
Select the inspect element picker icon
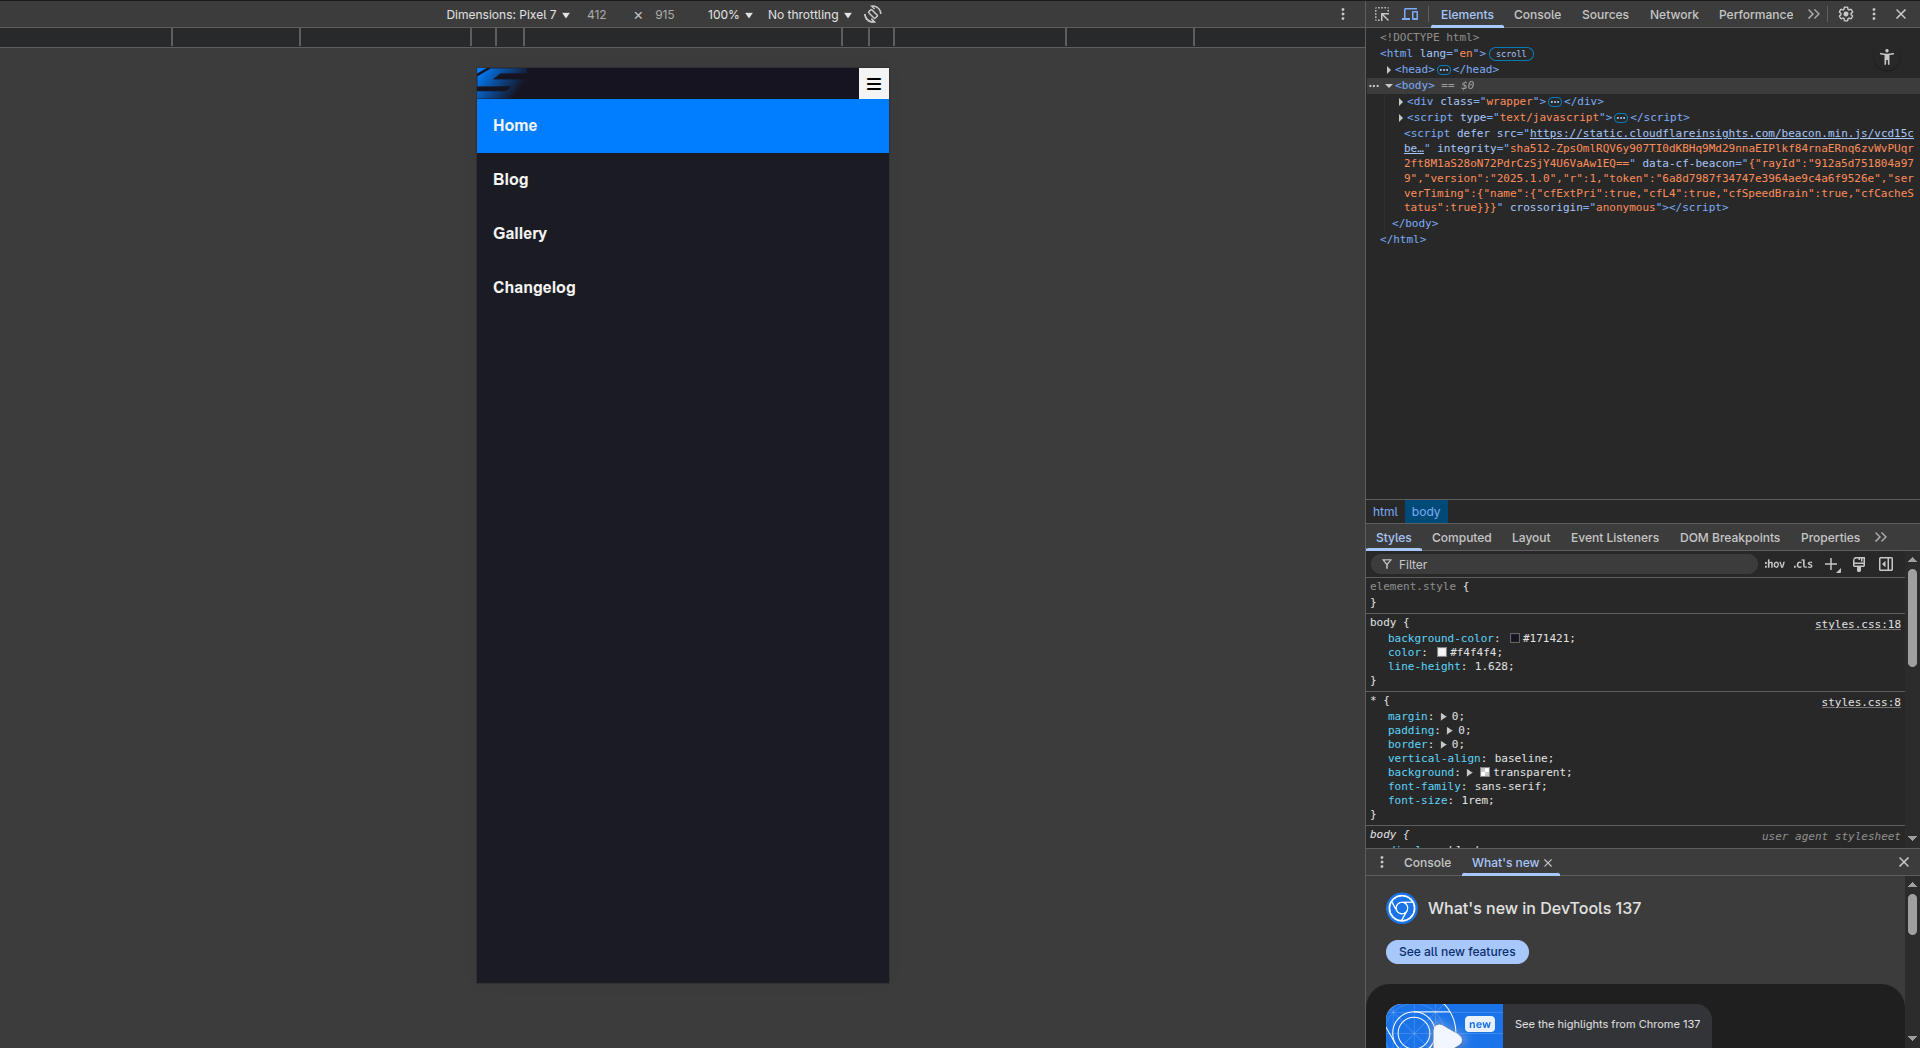[x=1382, y=14]
